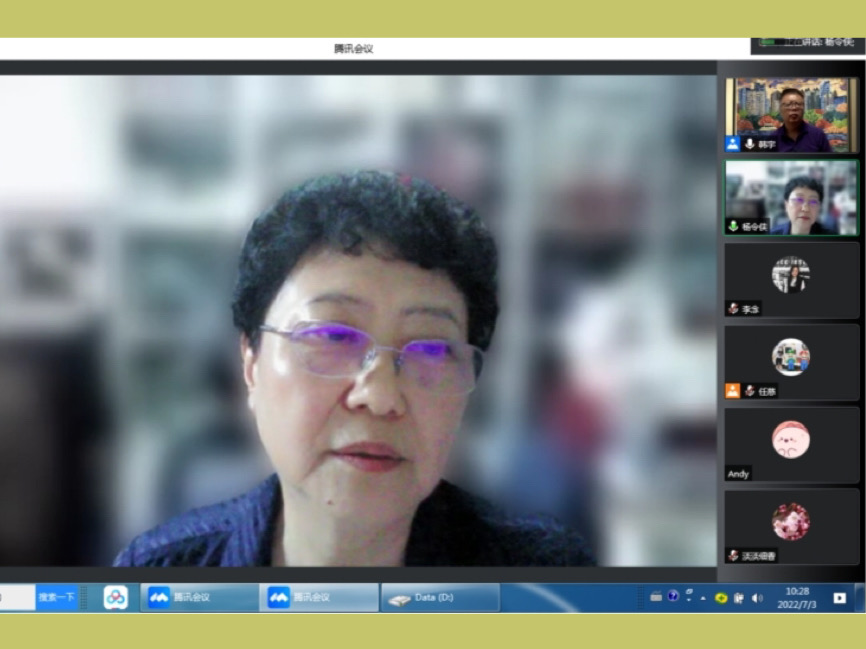Select 杨令侠's video thumbnail
Viewport: 866px width, 649px height.
[791, 195]
